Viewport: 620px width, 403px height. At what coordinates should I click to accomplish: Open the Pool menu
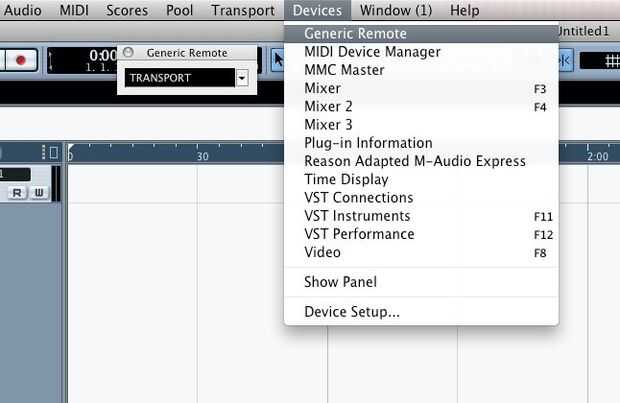click(x=179, y=11)
